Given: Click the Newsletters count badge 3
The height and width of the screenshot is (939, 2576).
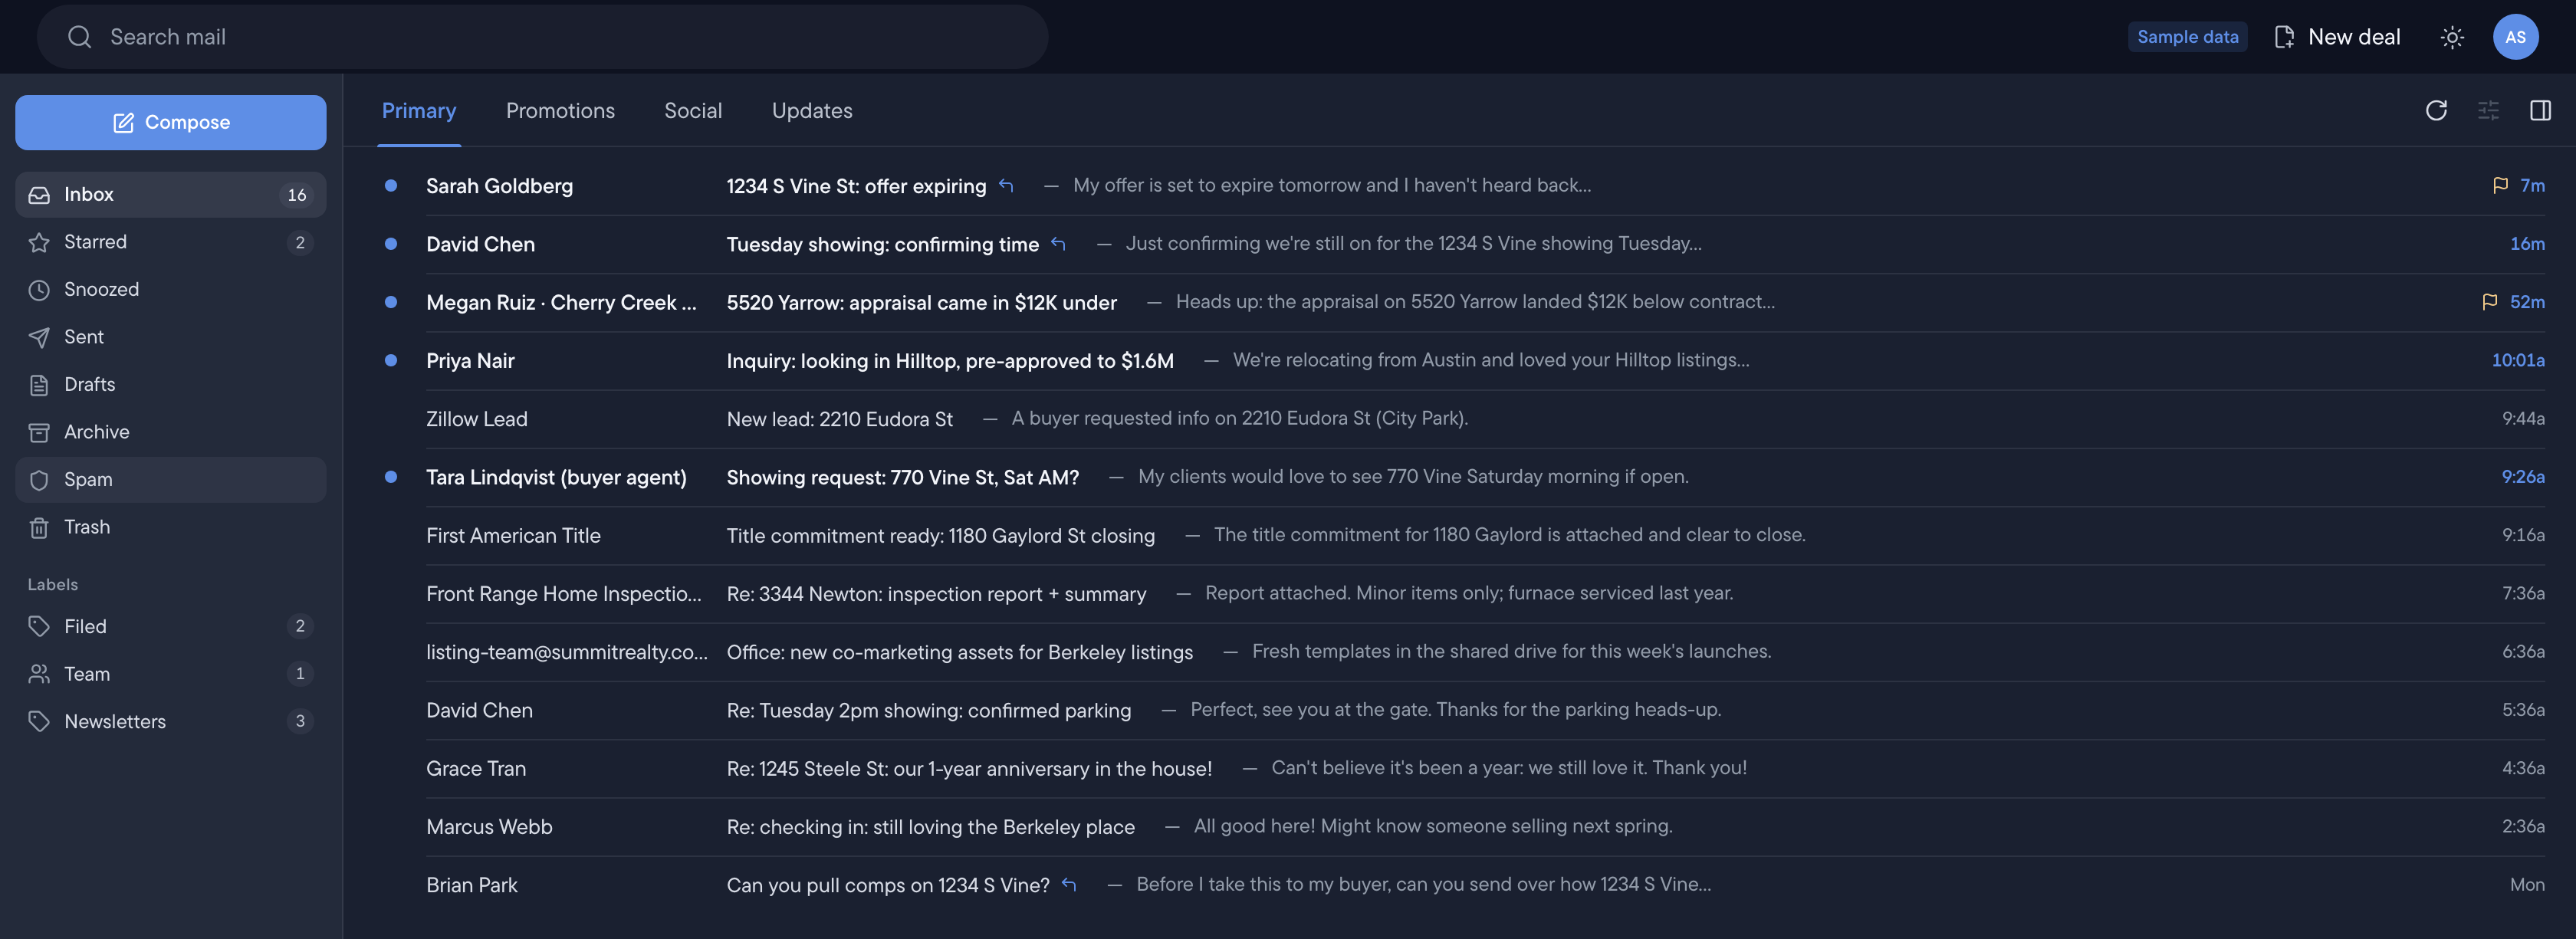Looking at the screenshot, I should click(x=300, y=721).
